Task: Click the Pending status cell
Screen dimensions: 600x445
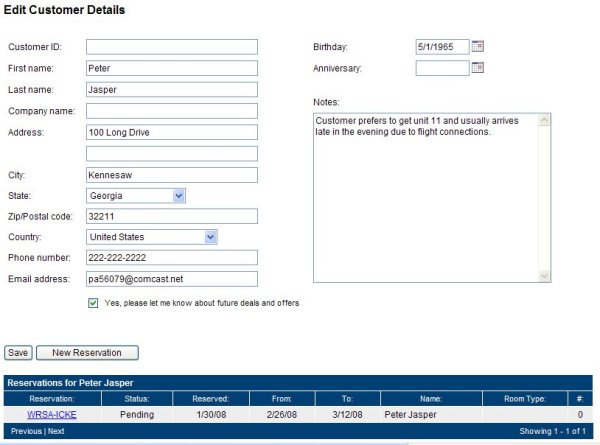Action: click(137, 414)
